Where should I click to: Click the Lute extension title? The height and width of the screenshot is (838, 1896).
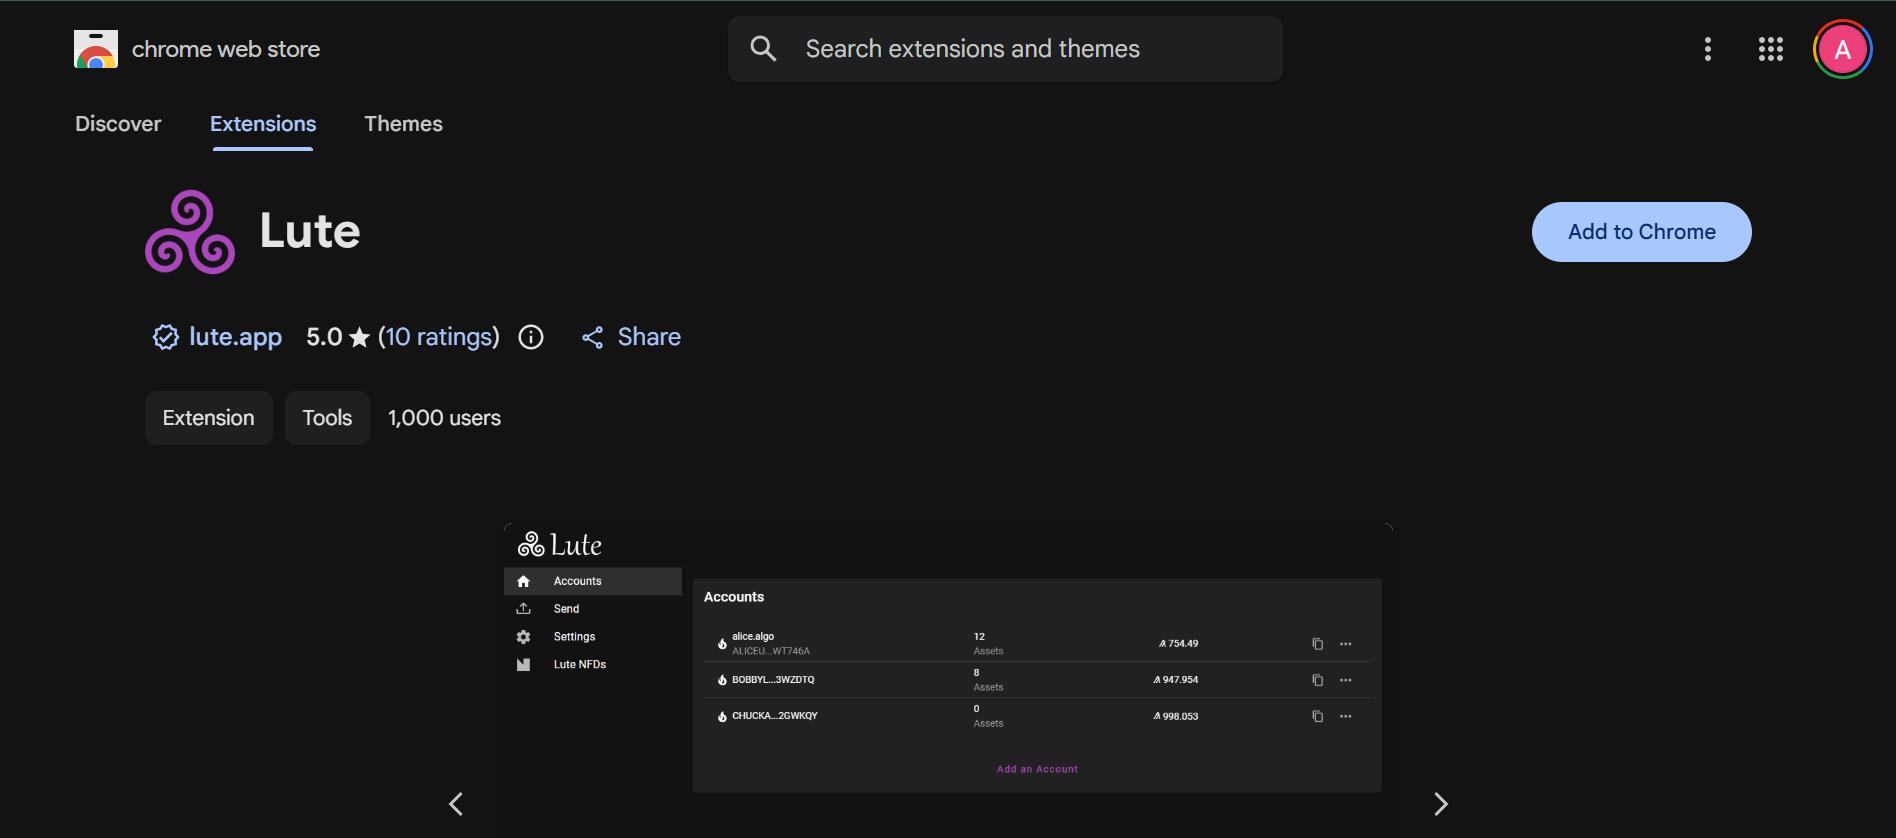coord(310,231)
